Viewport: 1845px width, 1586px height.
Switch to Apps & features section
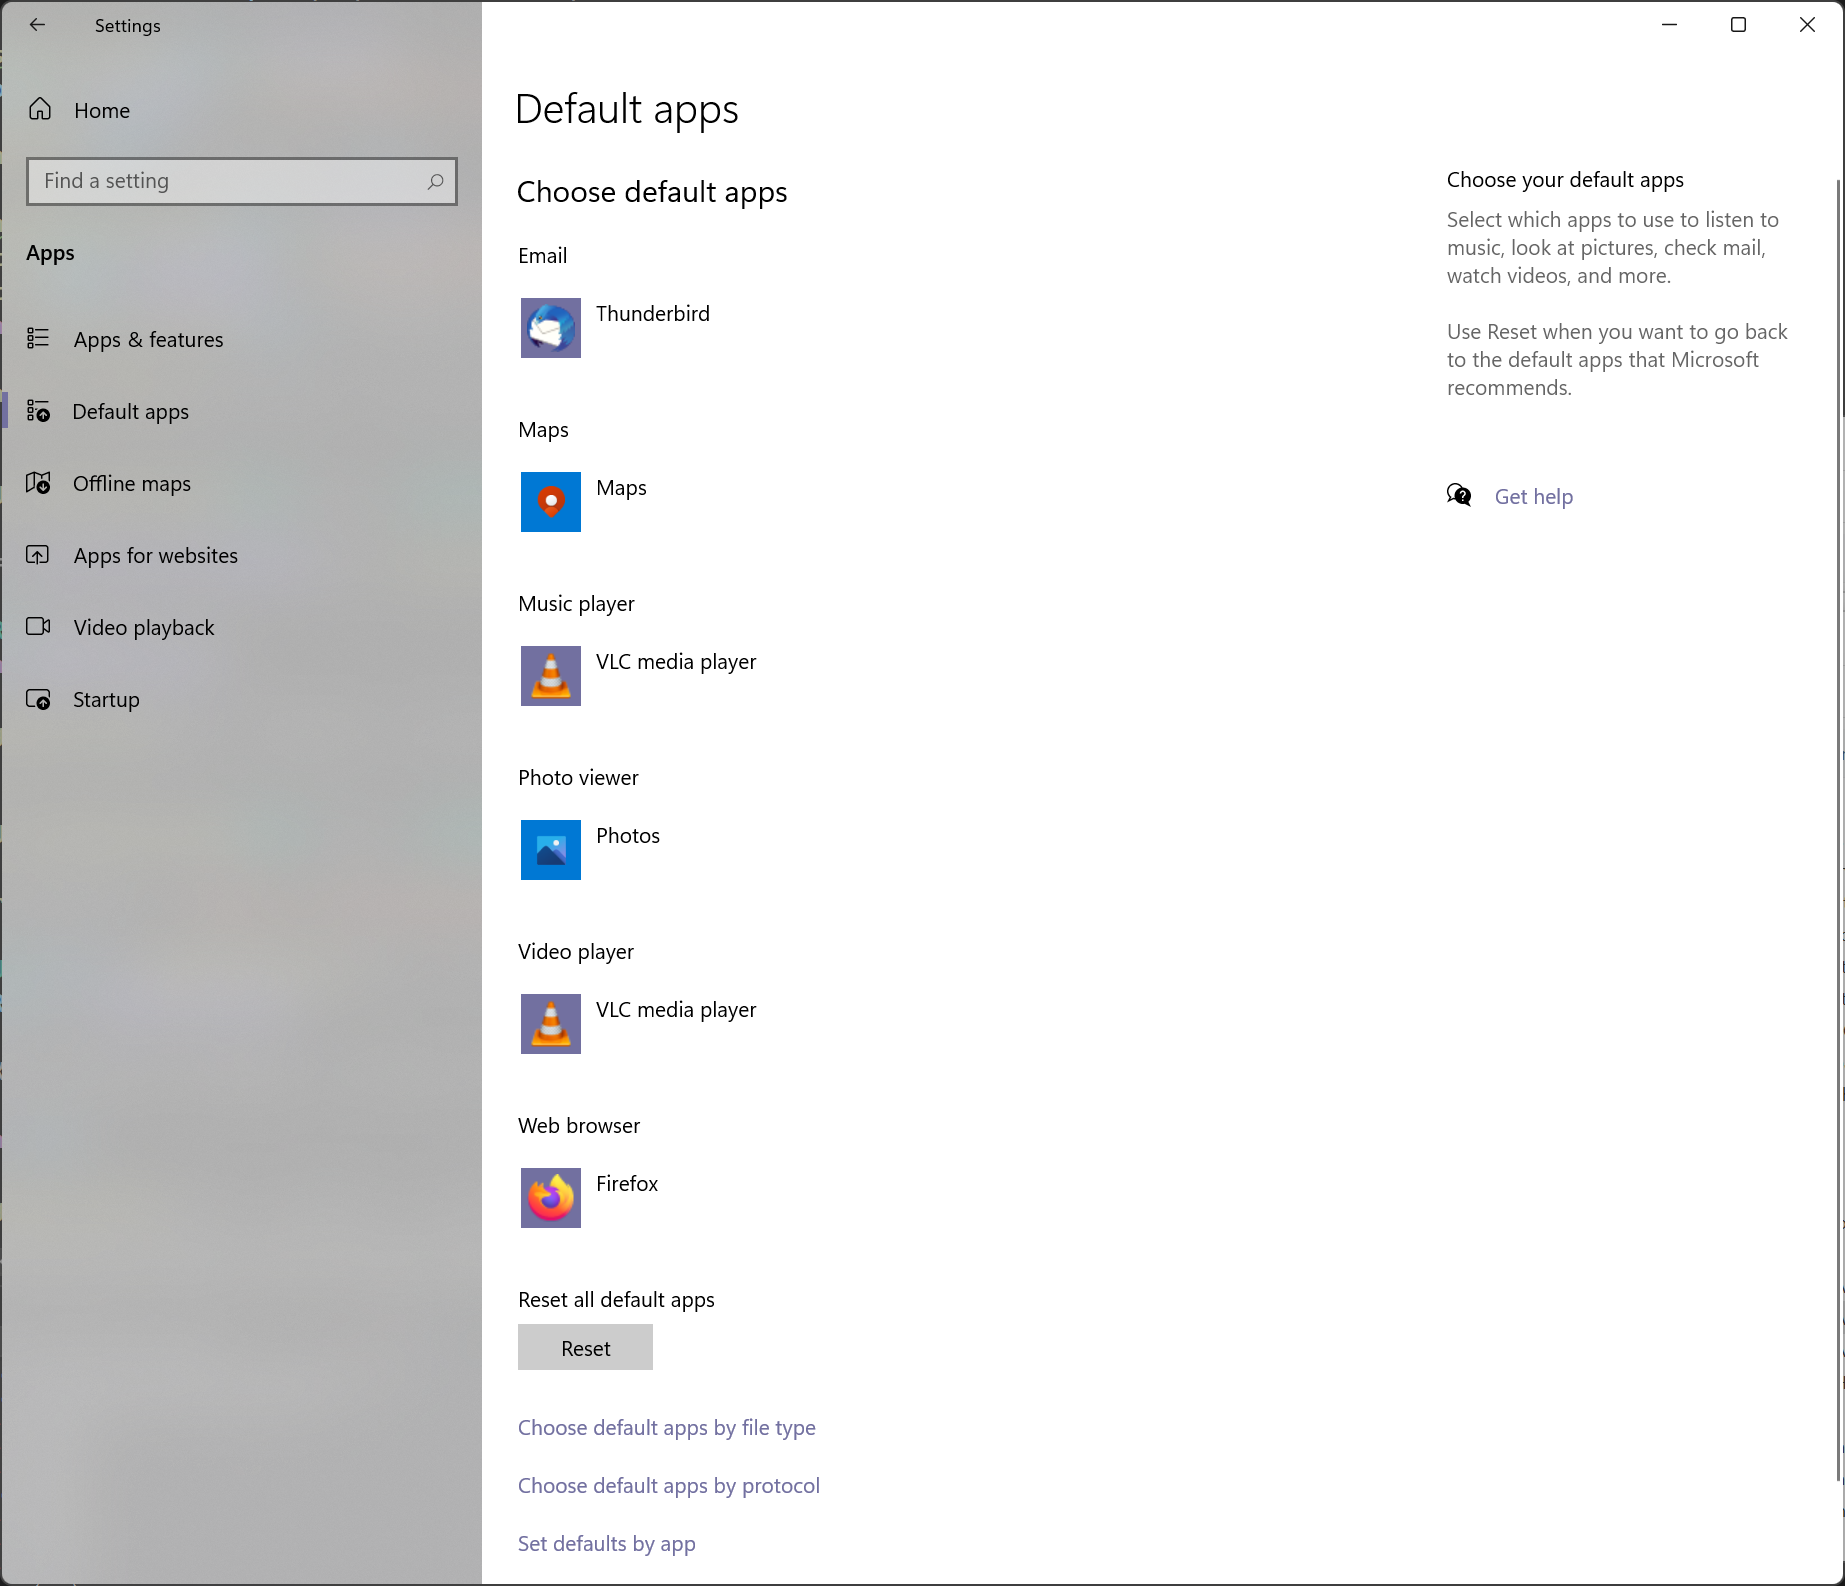click(x=148, y=339)
